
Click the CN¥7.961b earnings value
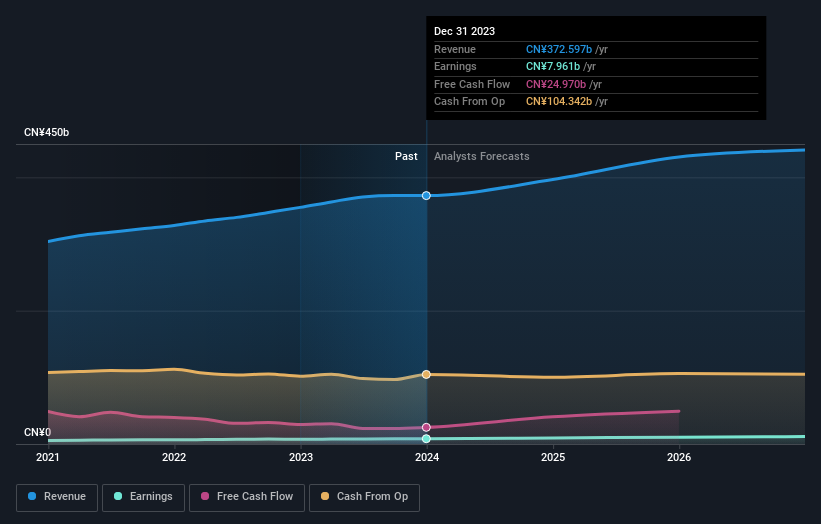(x=553, y=66)
